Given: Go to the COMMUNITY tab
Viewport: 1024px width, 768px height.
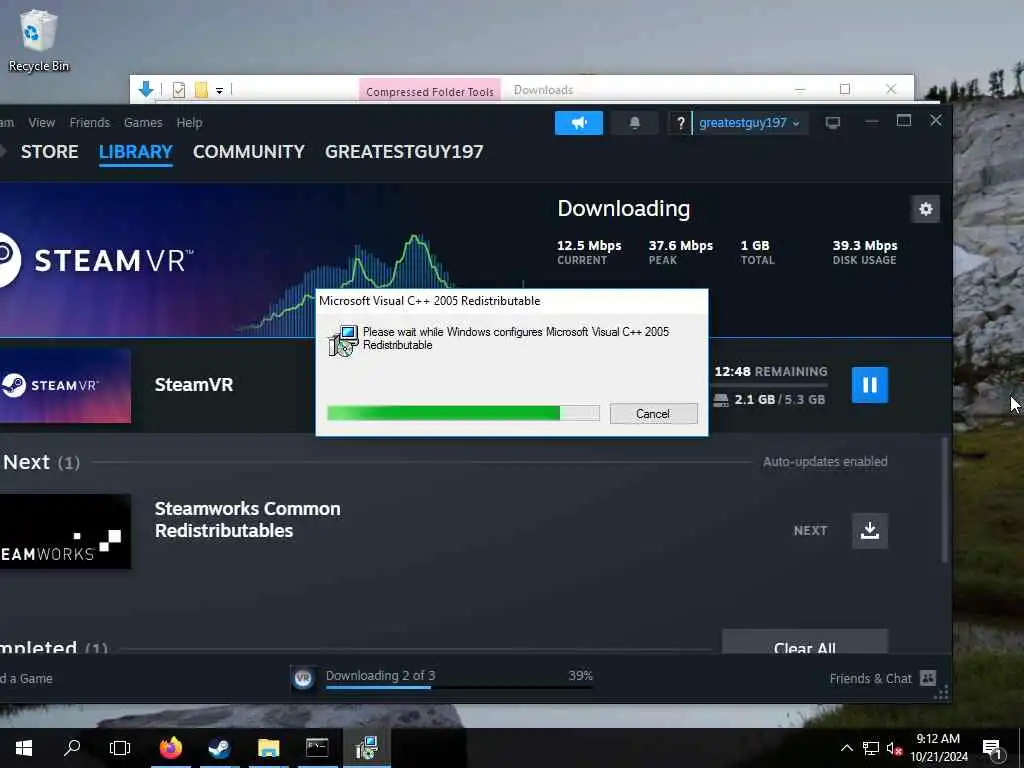Looking at the screenshot, I should 249,152.
